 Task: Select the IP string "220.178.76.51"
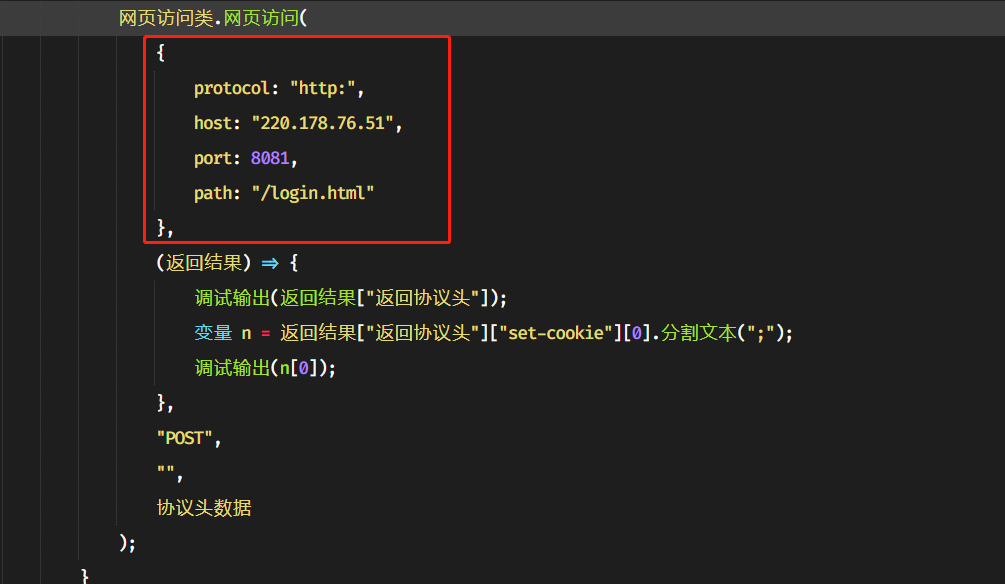(x=322, y=123)
